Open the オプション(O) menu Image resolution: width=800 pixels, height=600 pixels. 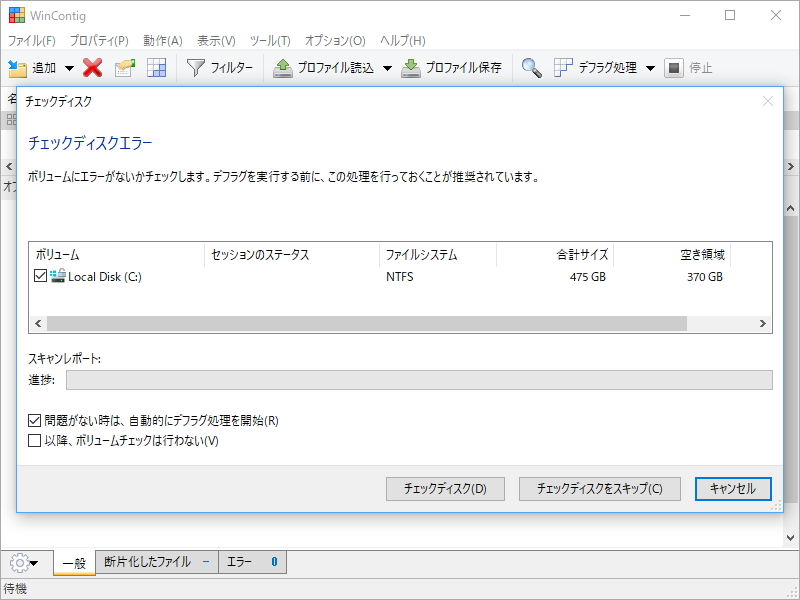pos(335,40)
